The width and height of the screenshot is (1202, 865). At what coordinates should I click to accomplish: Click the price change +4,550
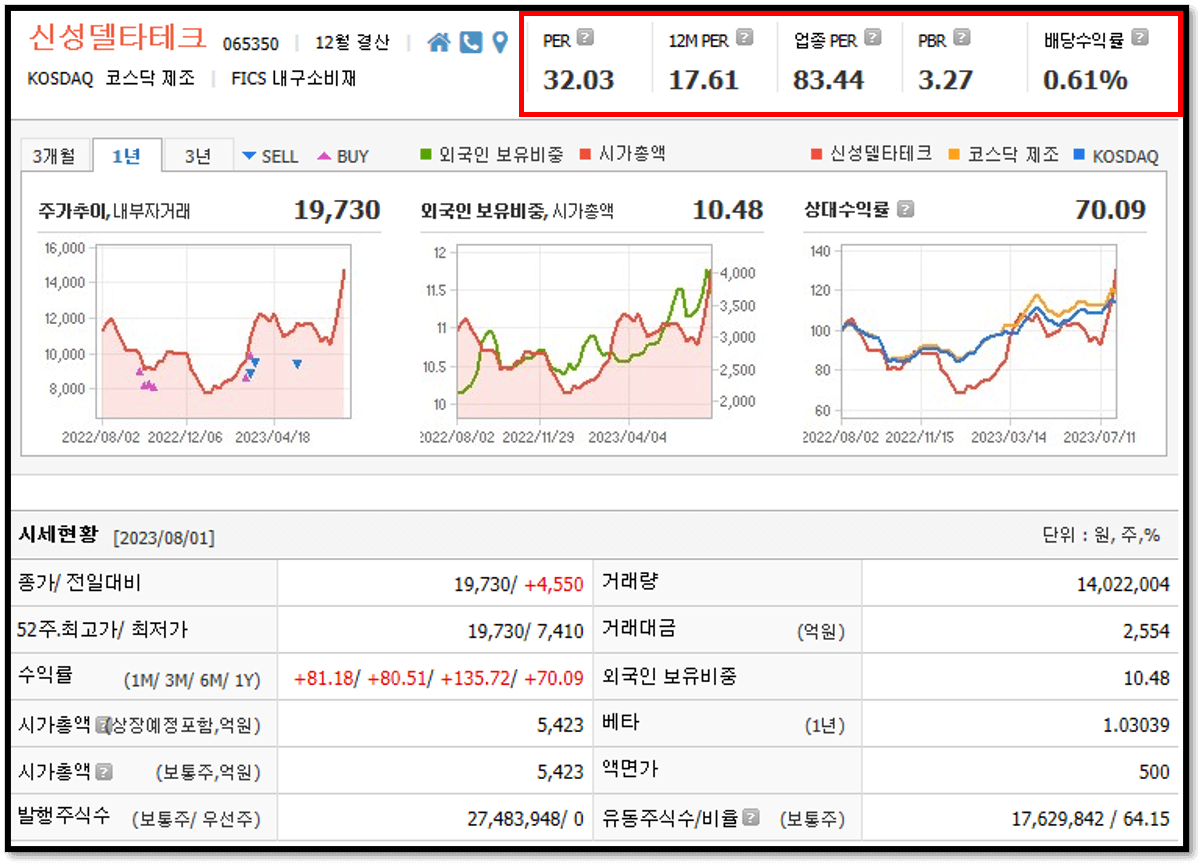tap(554, 584)
